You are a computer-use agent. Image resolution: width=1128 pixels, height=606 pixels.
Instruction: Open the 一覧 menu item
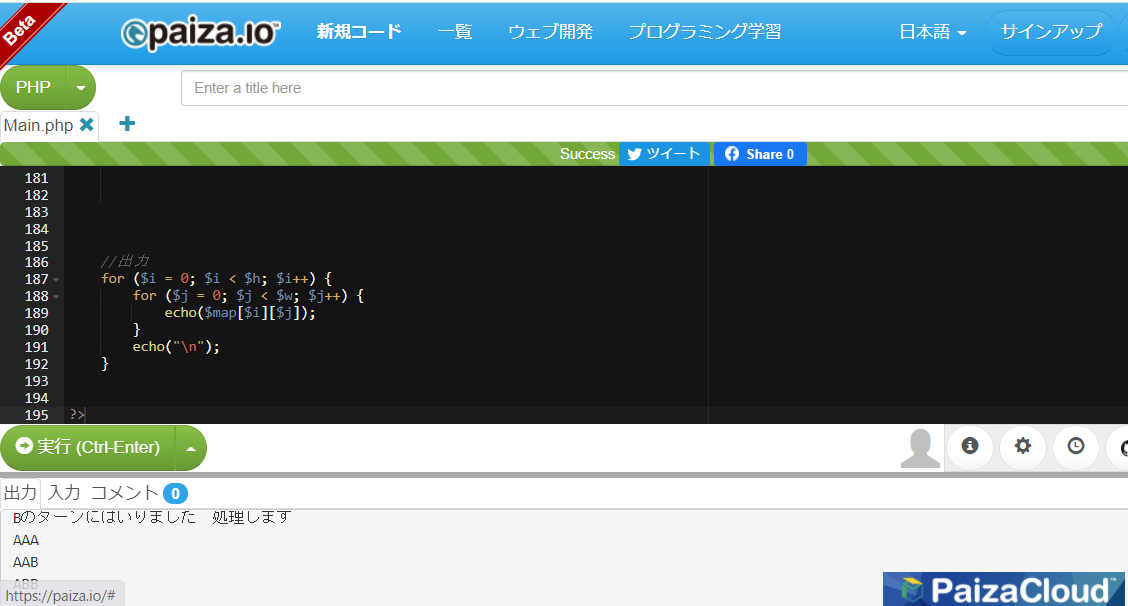[x=455, y=32]
